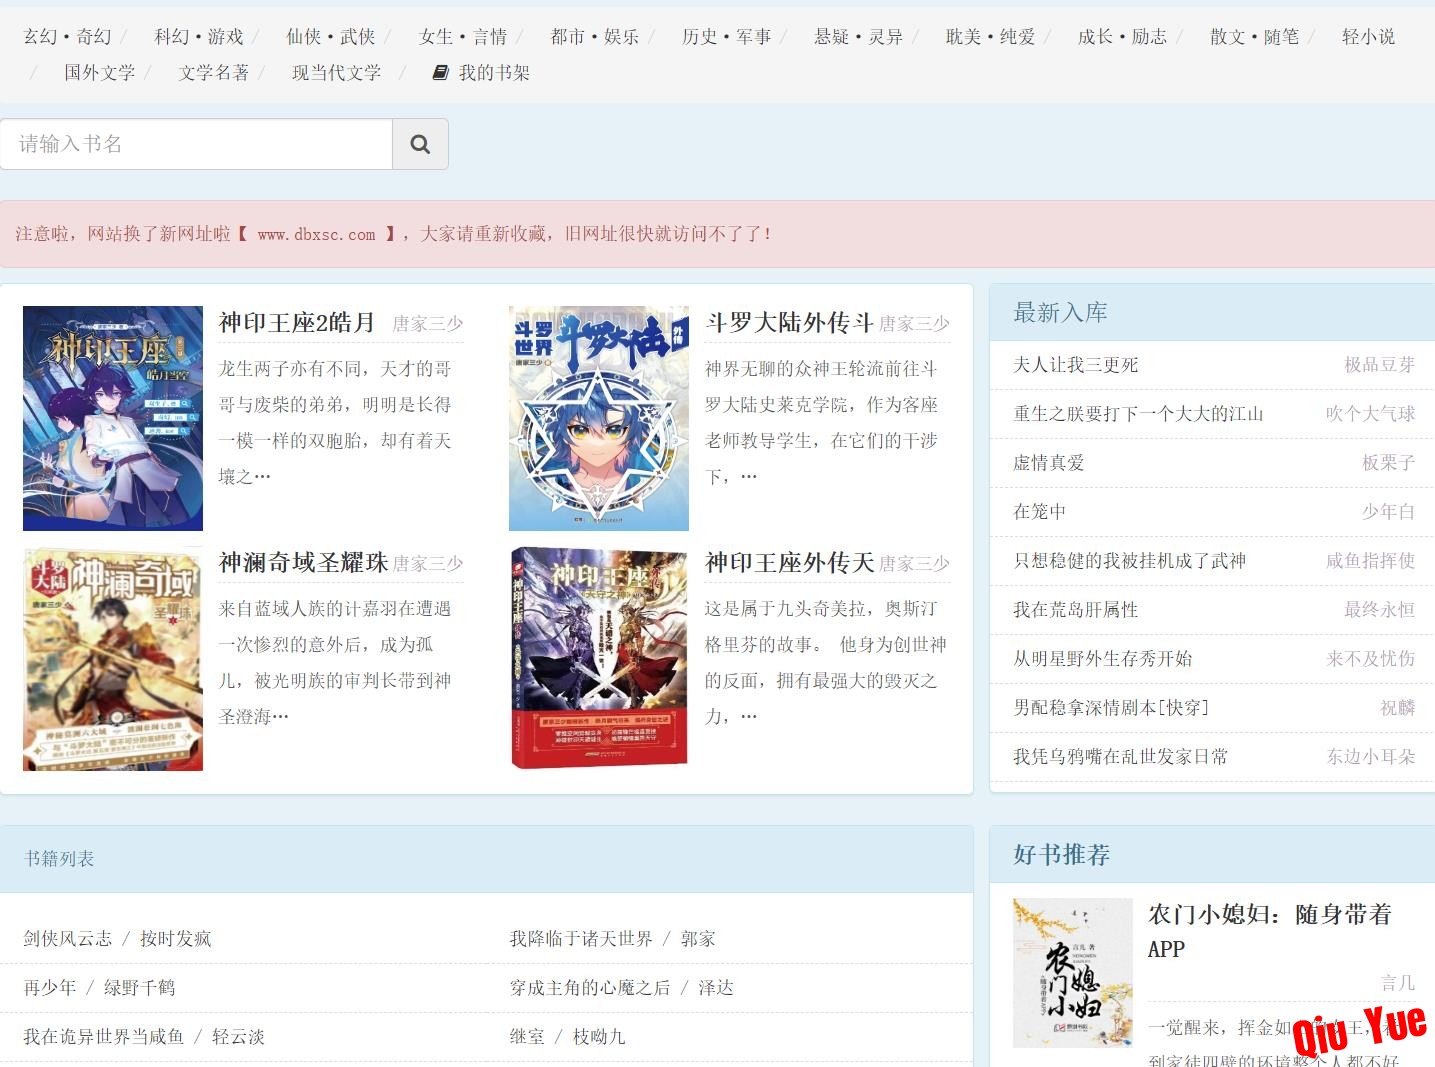Open 男配稳拿深情剧本[快穿]
This screenshot has height=1067, width=1435.
pos(1111,708)
